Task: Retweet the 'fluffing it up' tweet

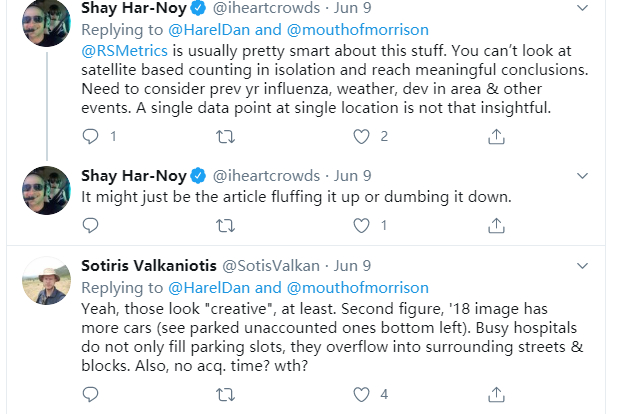Action: point(225,225)
